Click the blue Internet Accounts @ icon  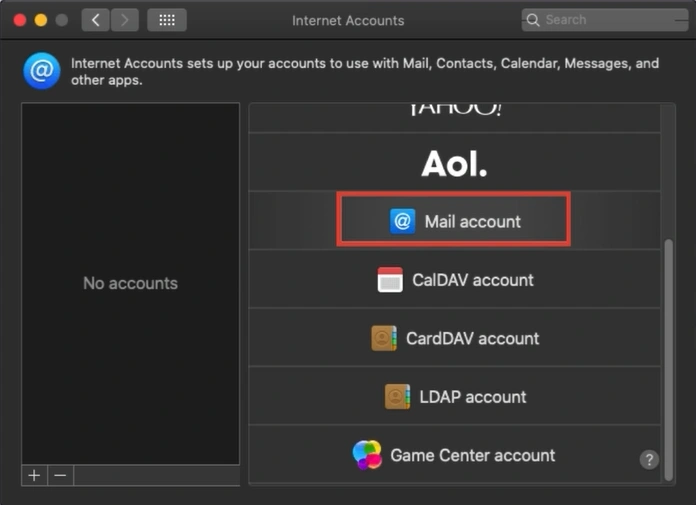click(x=42, y=71)
